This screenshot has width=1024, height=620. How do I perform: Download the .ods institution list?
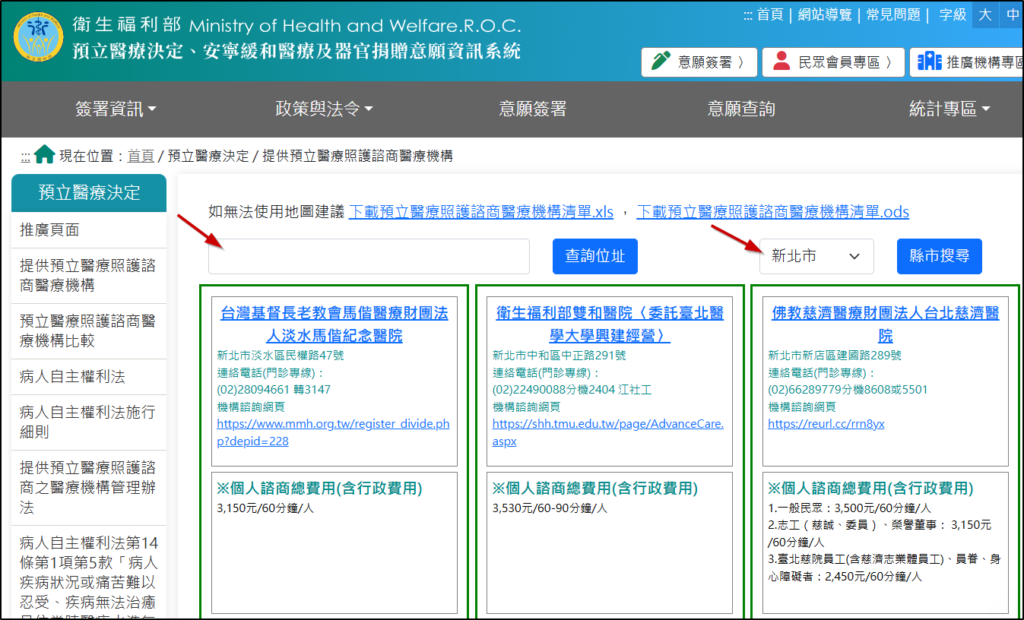772,212
